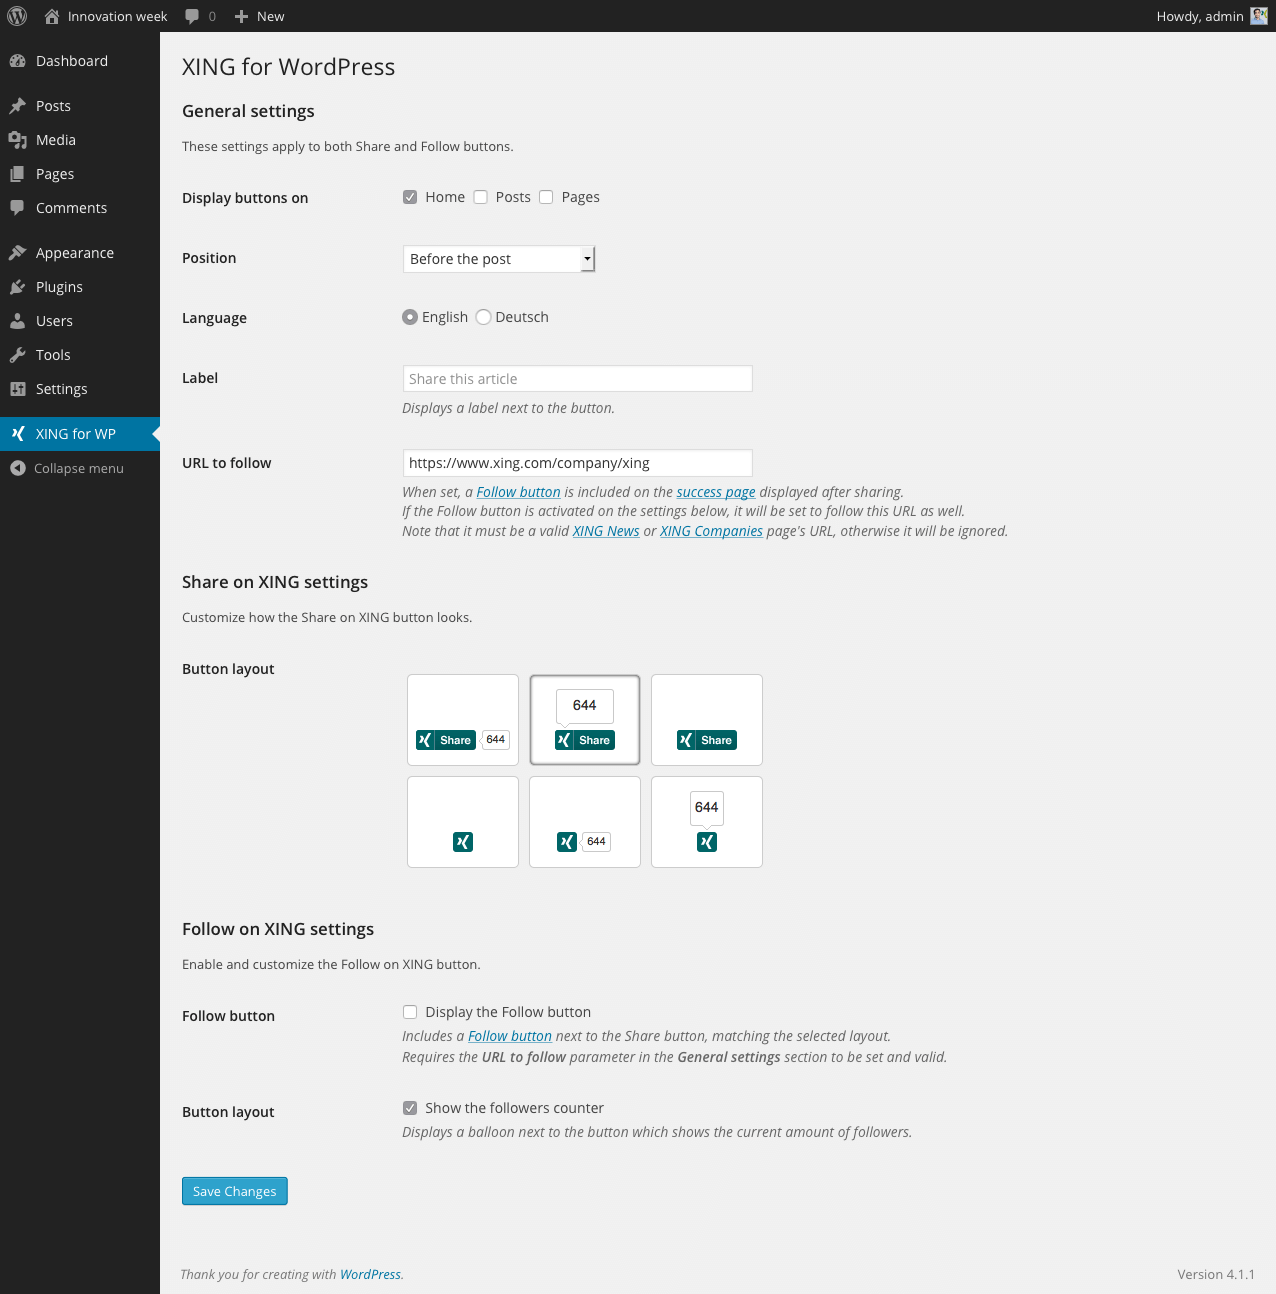1276x1294 pixels.
Task: Click the URL to follow input field
Action: 577,463
